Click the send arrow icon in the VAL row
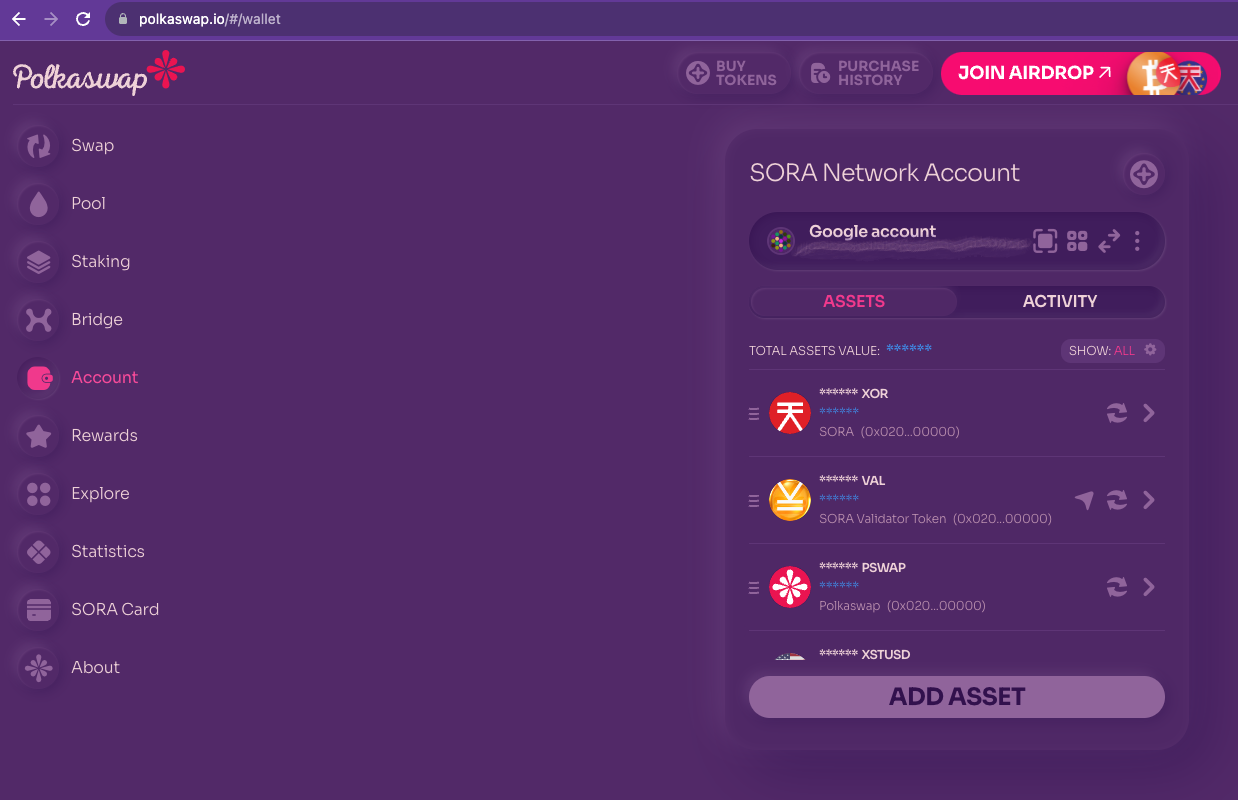Screen dimensions: 1238x800 (x=1084, y=500)
